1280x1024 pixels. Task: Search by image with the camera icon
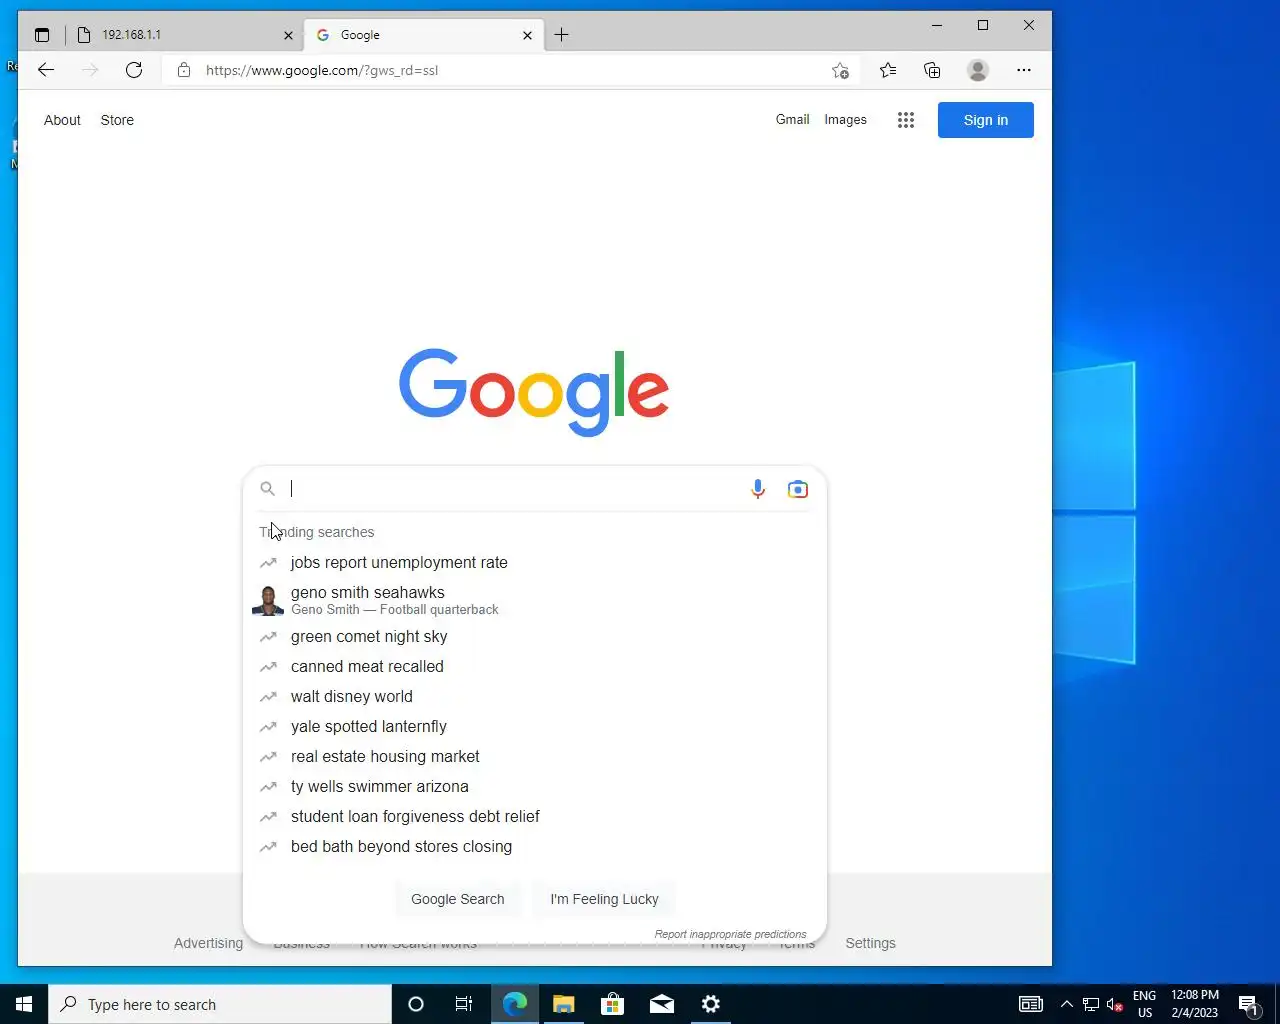[x=797, y=489]
